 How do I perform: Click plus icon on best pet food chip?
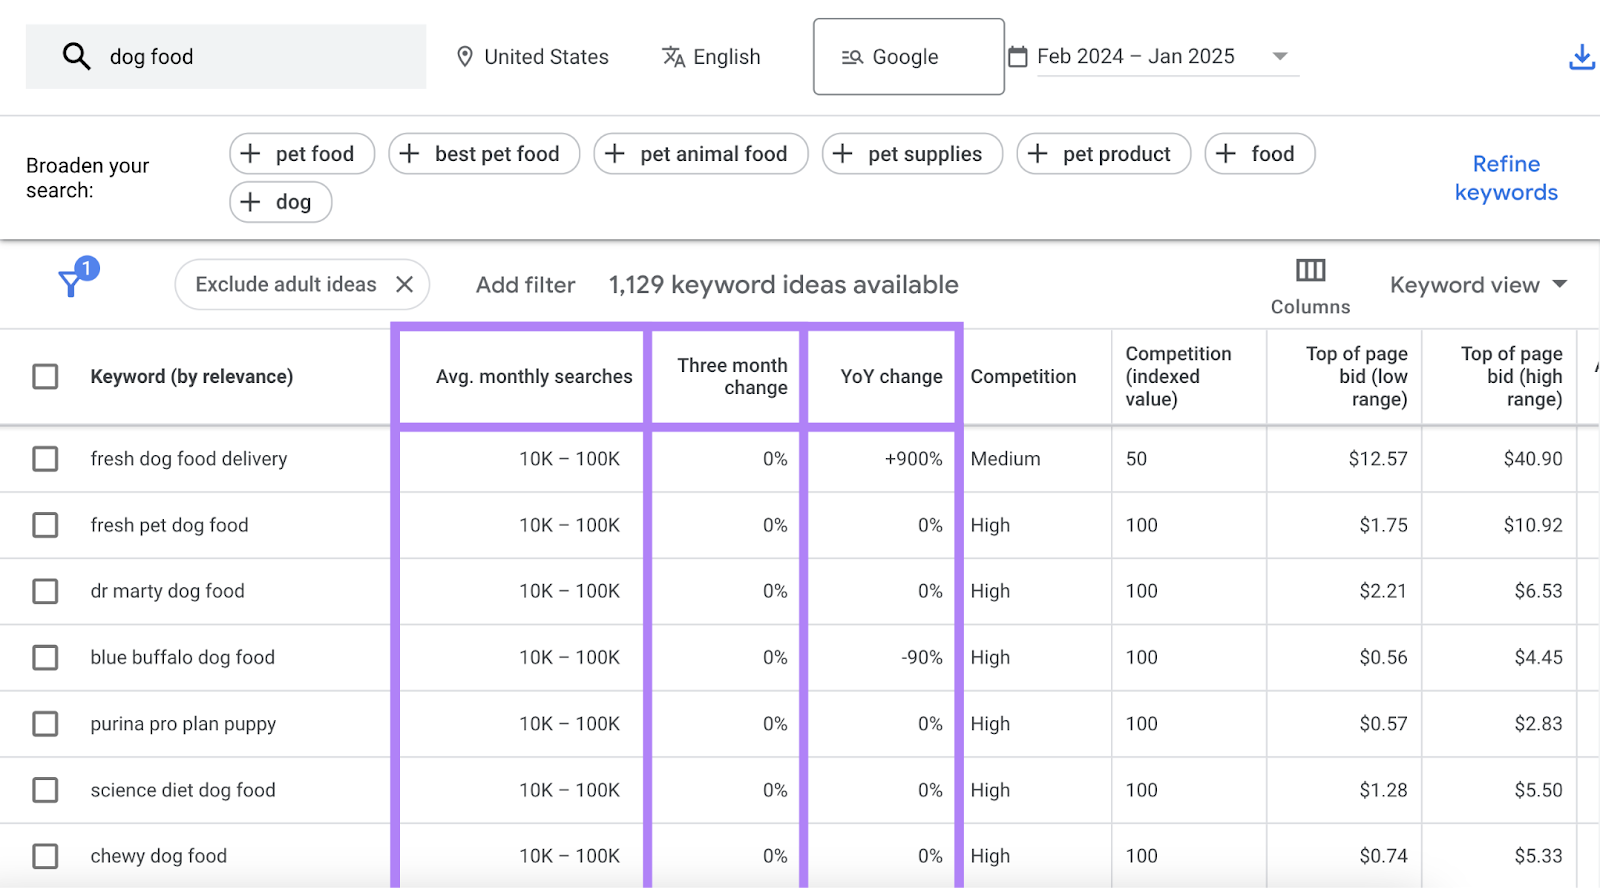coord(409,154)
